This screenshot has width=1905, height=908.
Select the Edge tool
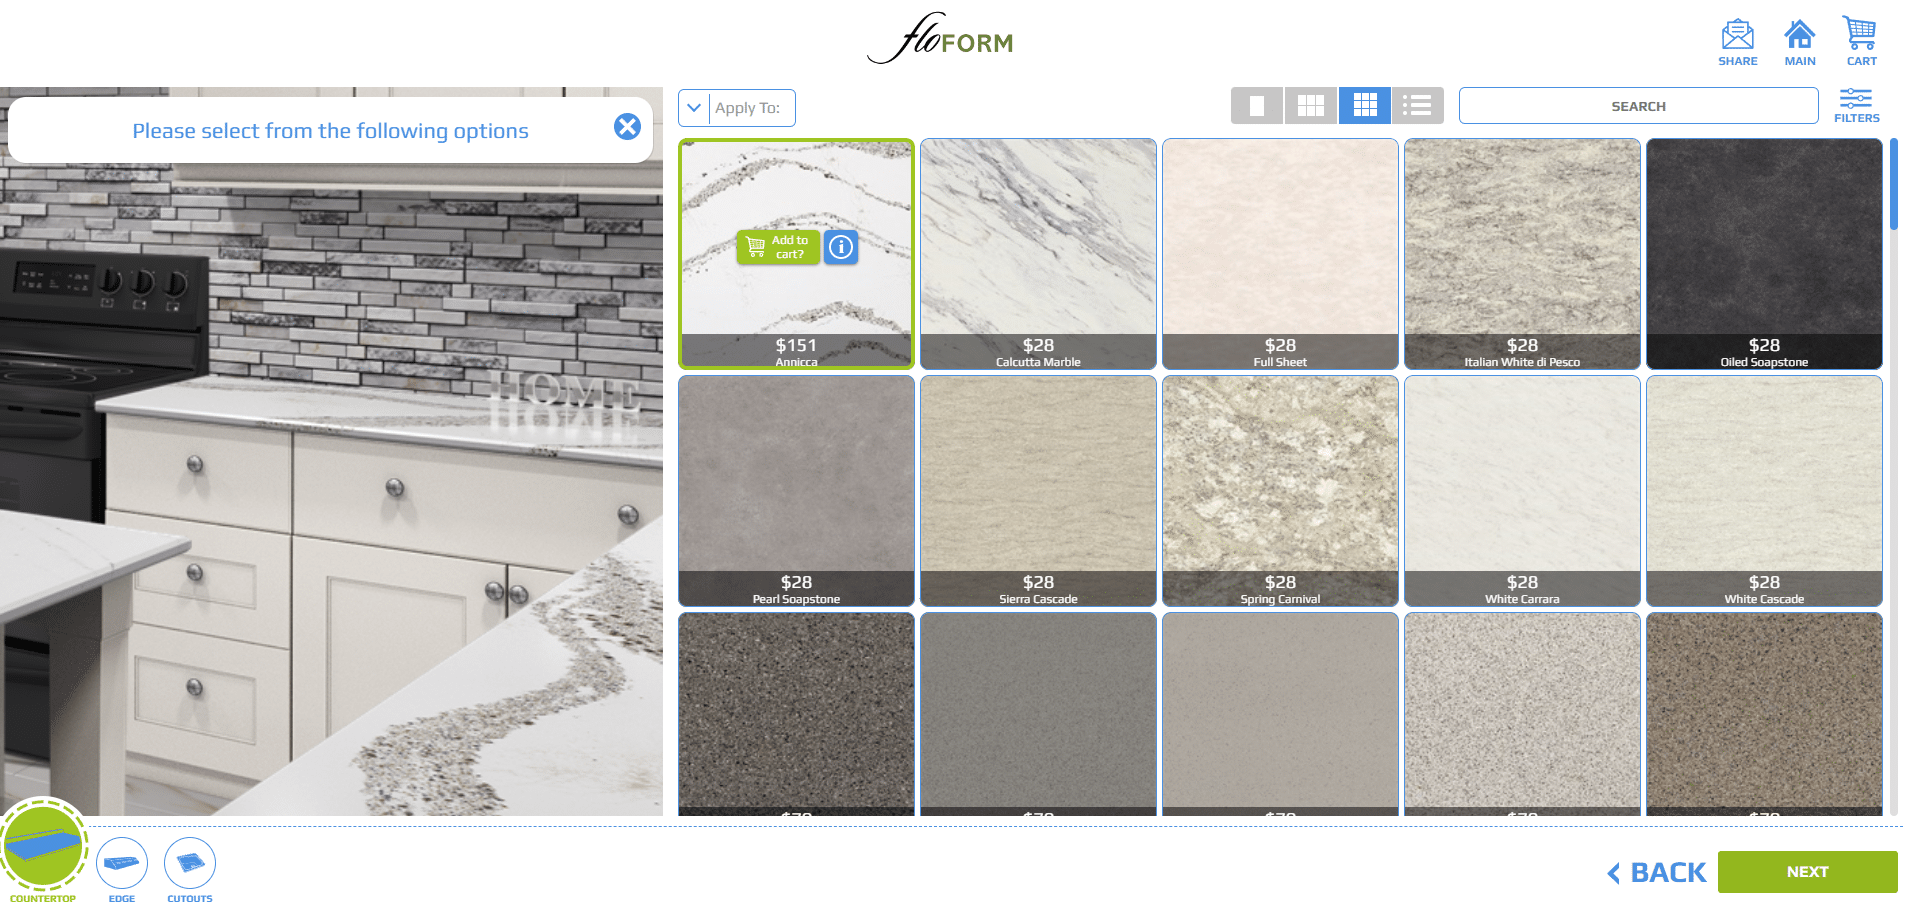coord(121,861)
